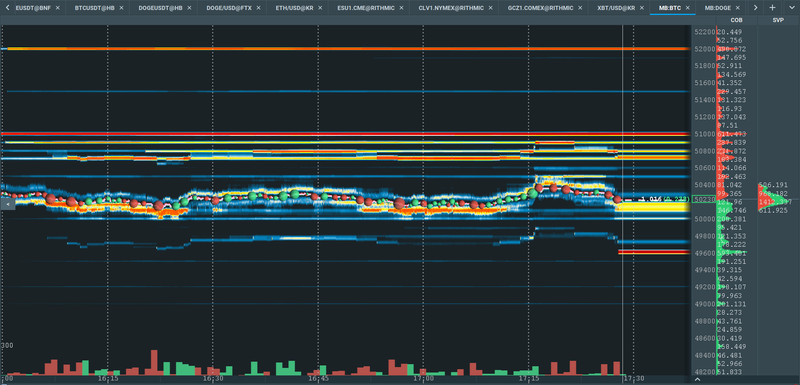Add a new instrument tab with plus
This screenshot has height=385, width=800.
click(772, 8)
